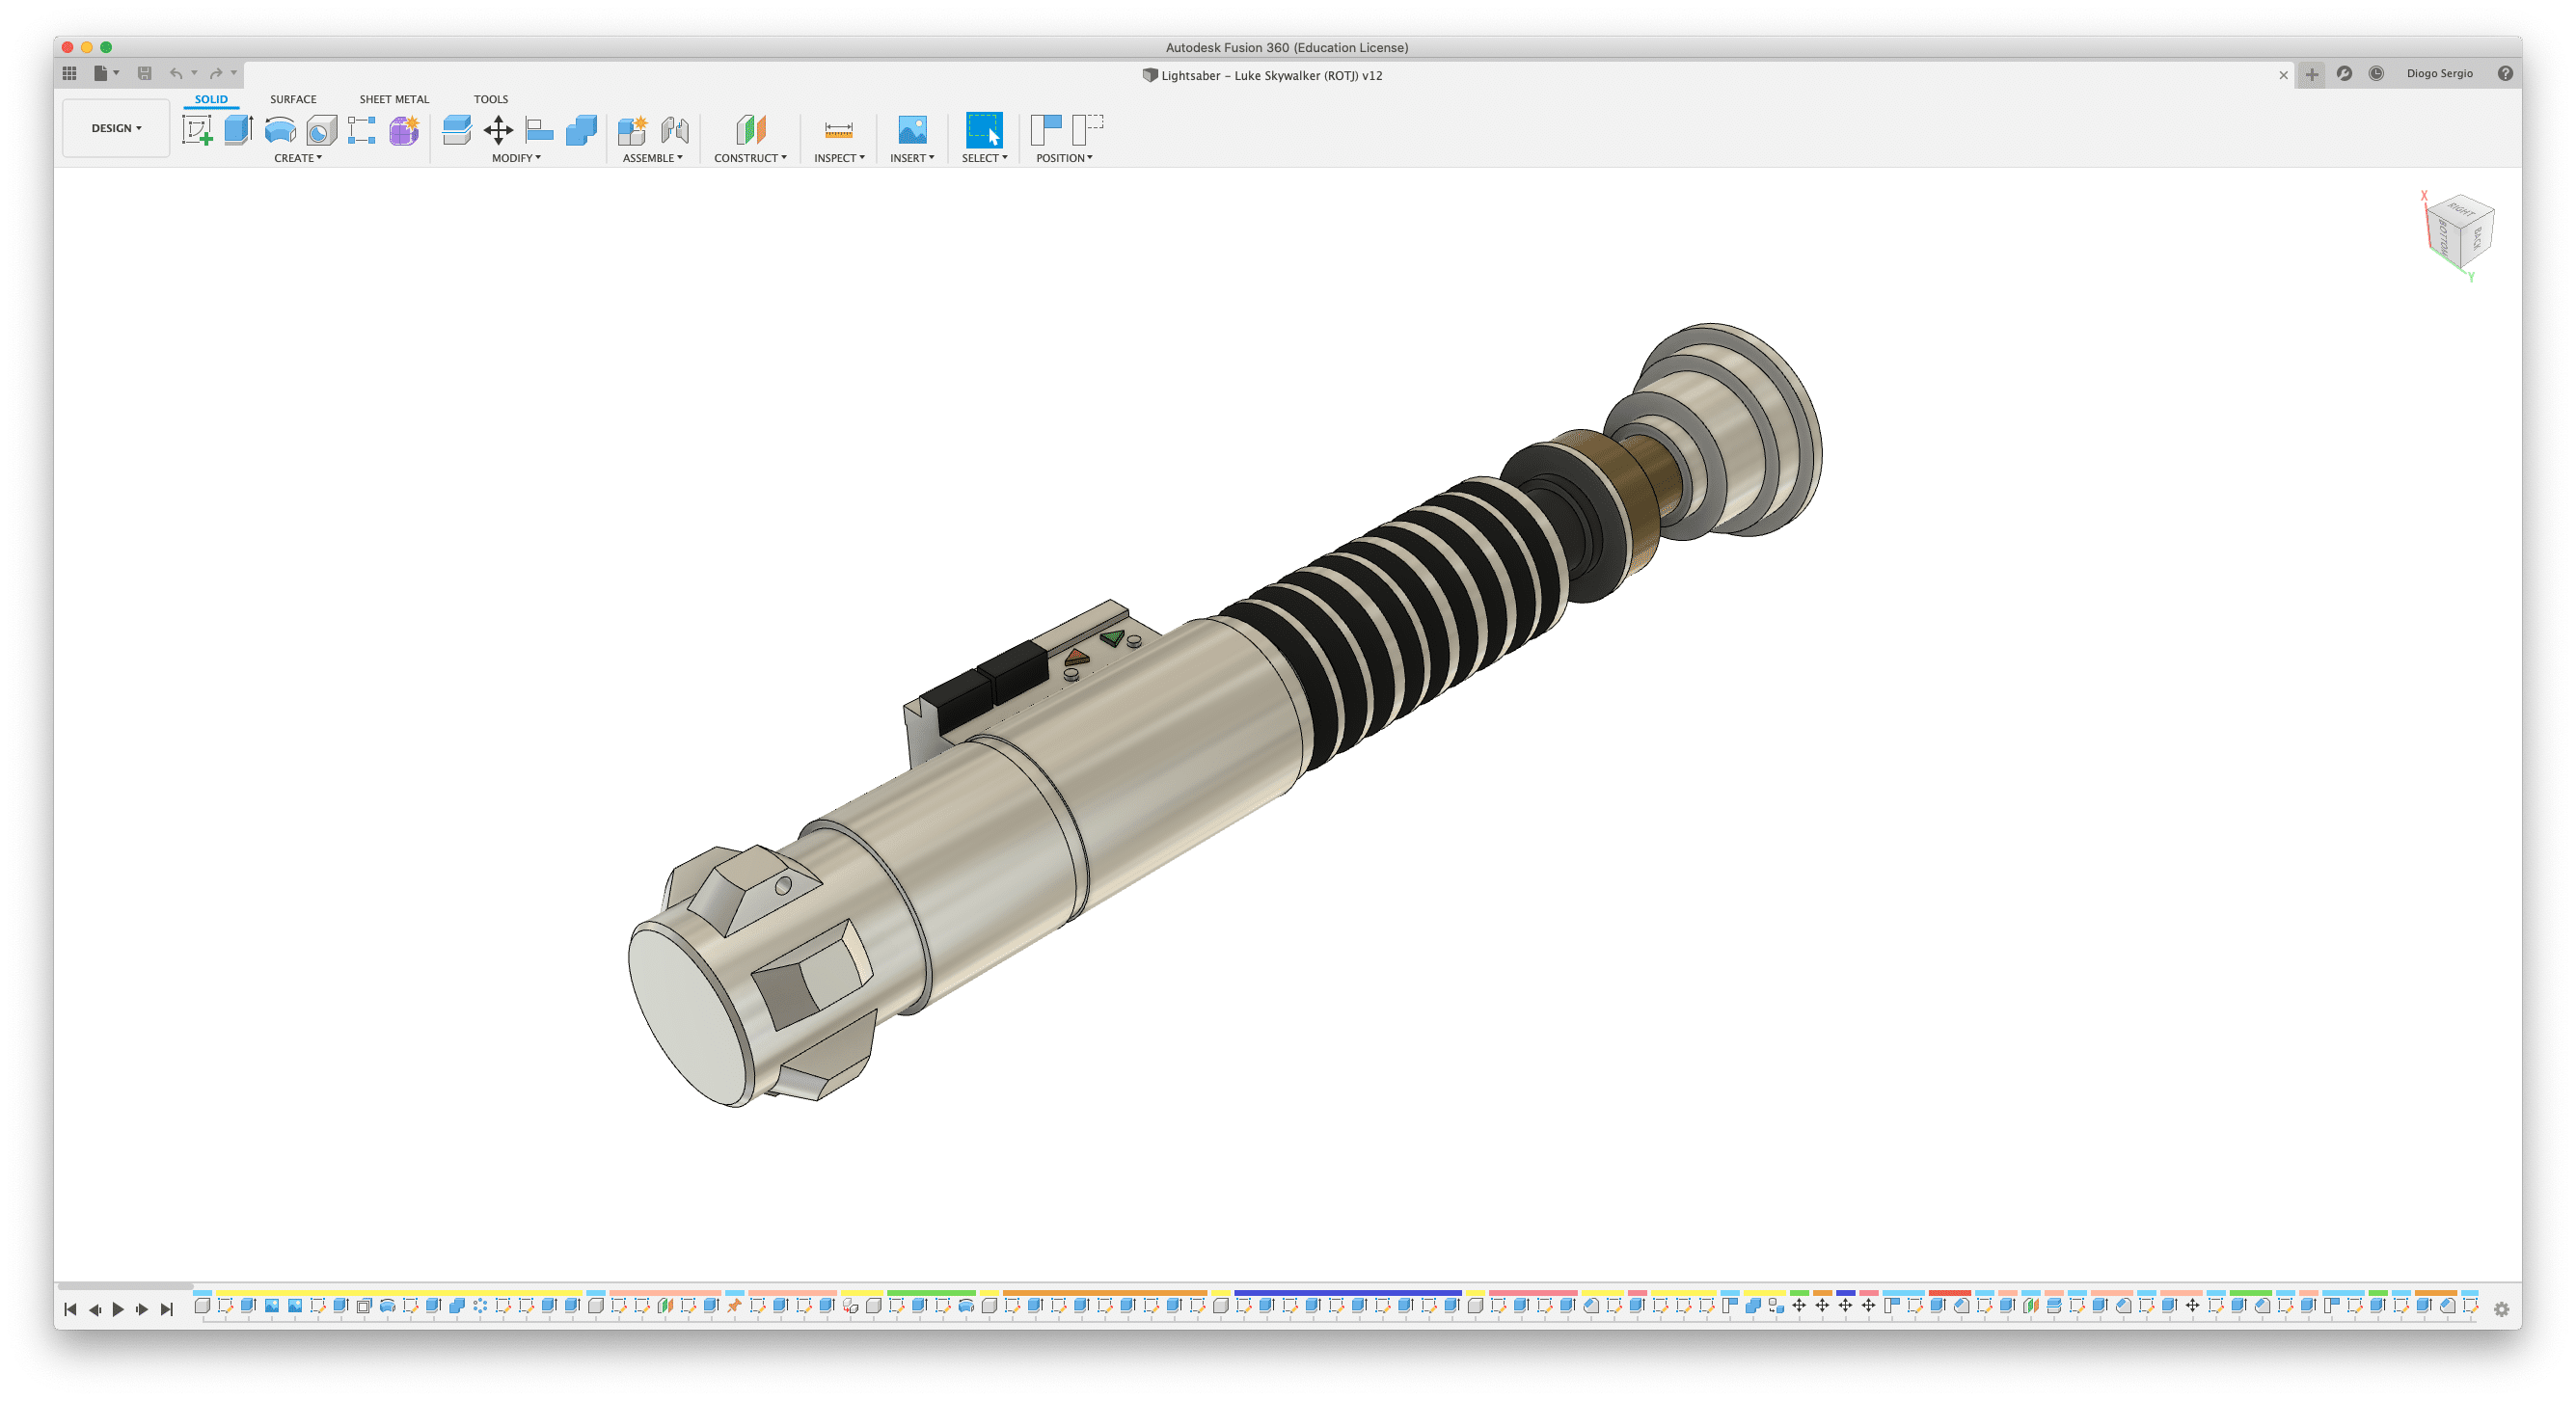Open the undo history dropdown arrow
This screenshot has width=2576, height=1401.
[x=194, y=73]
